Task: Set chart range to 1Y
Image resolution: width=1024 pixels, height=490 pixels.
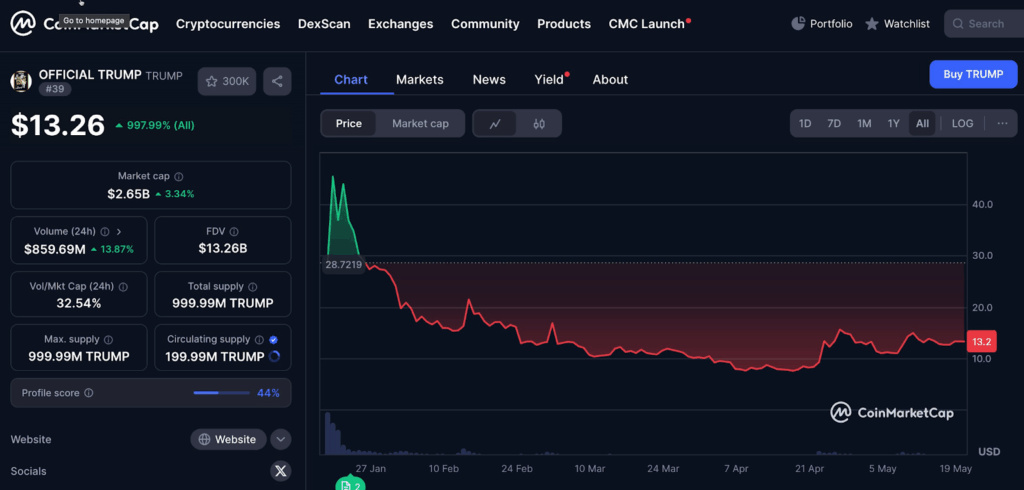Action: coord(893,123)
